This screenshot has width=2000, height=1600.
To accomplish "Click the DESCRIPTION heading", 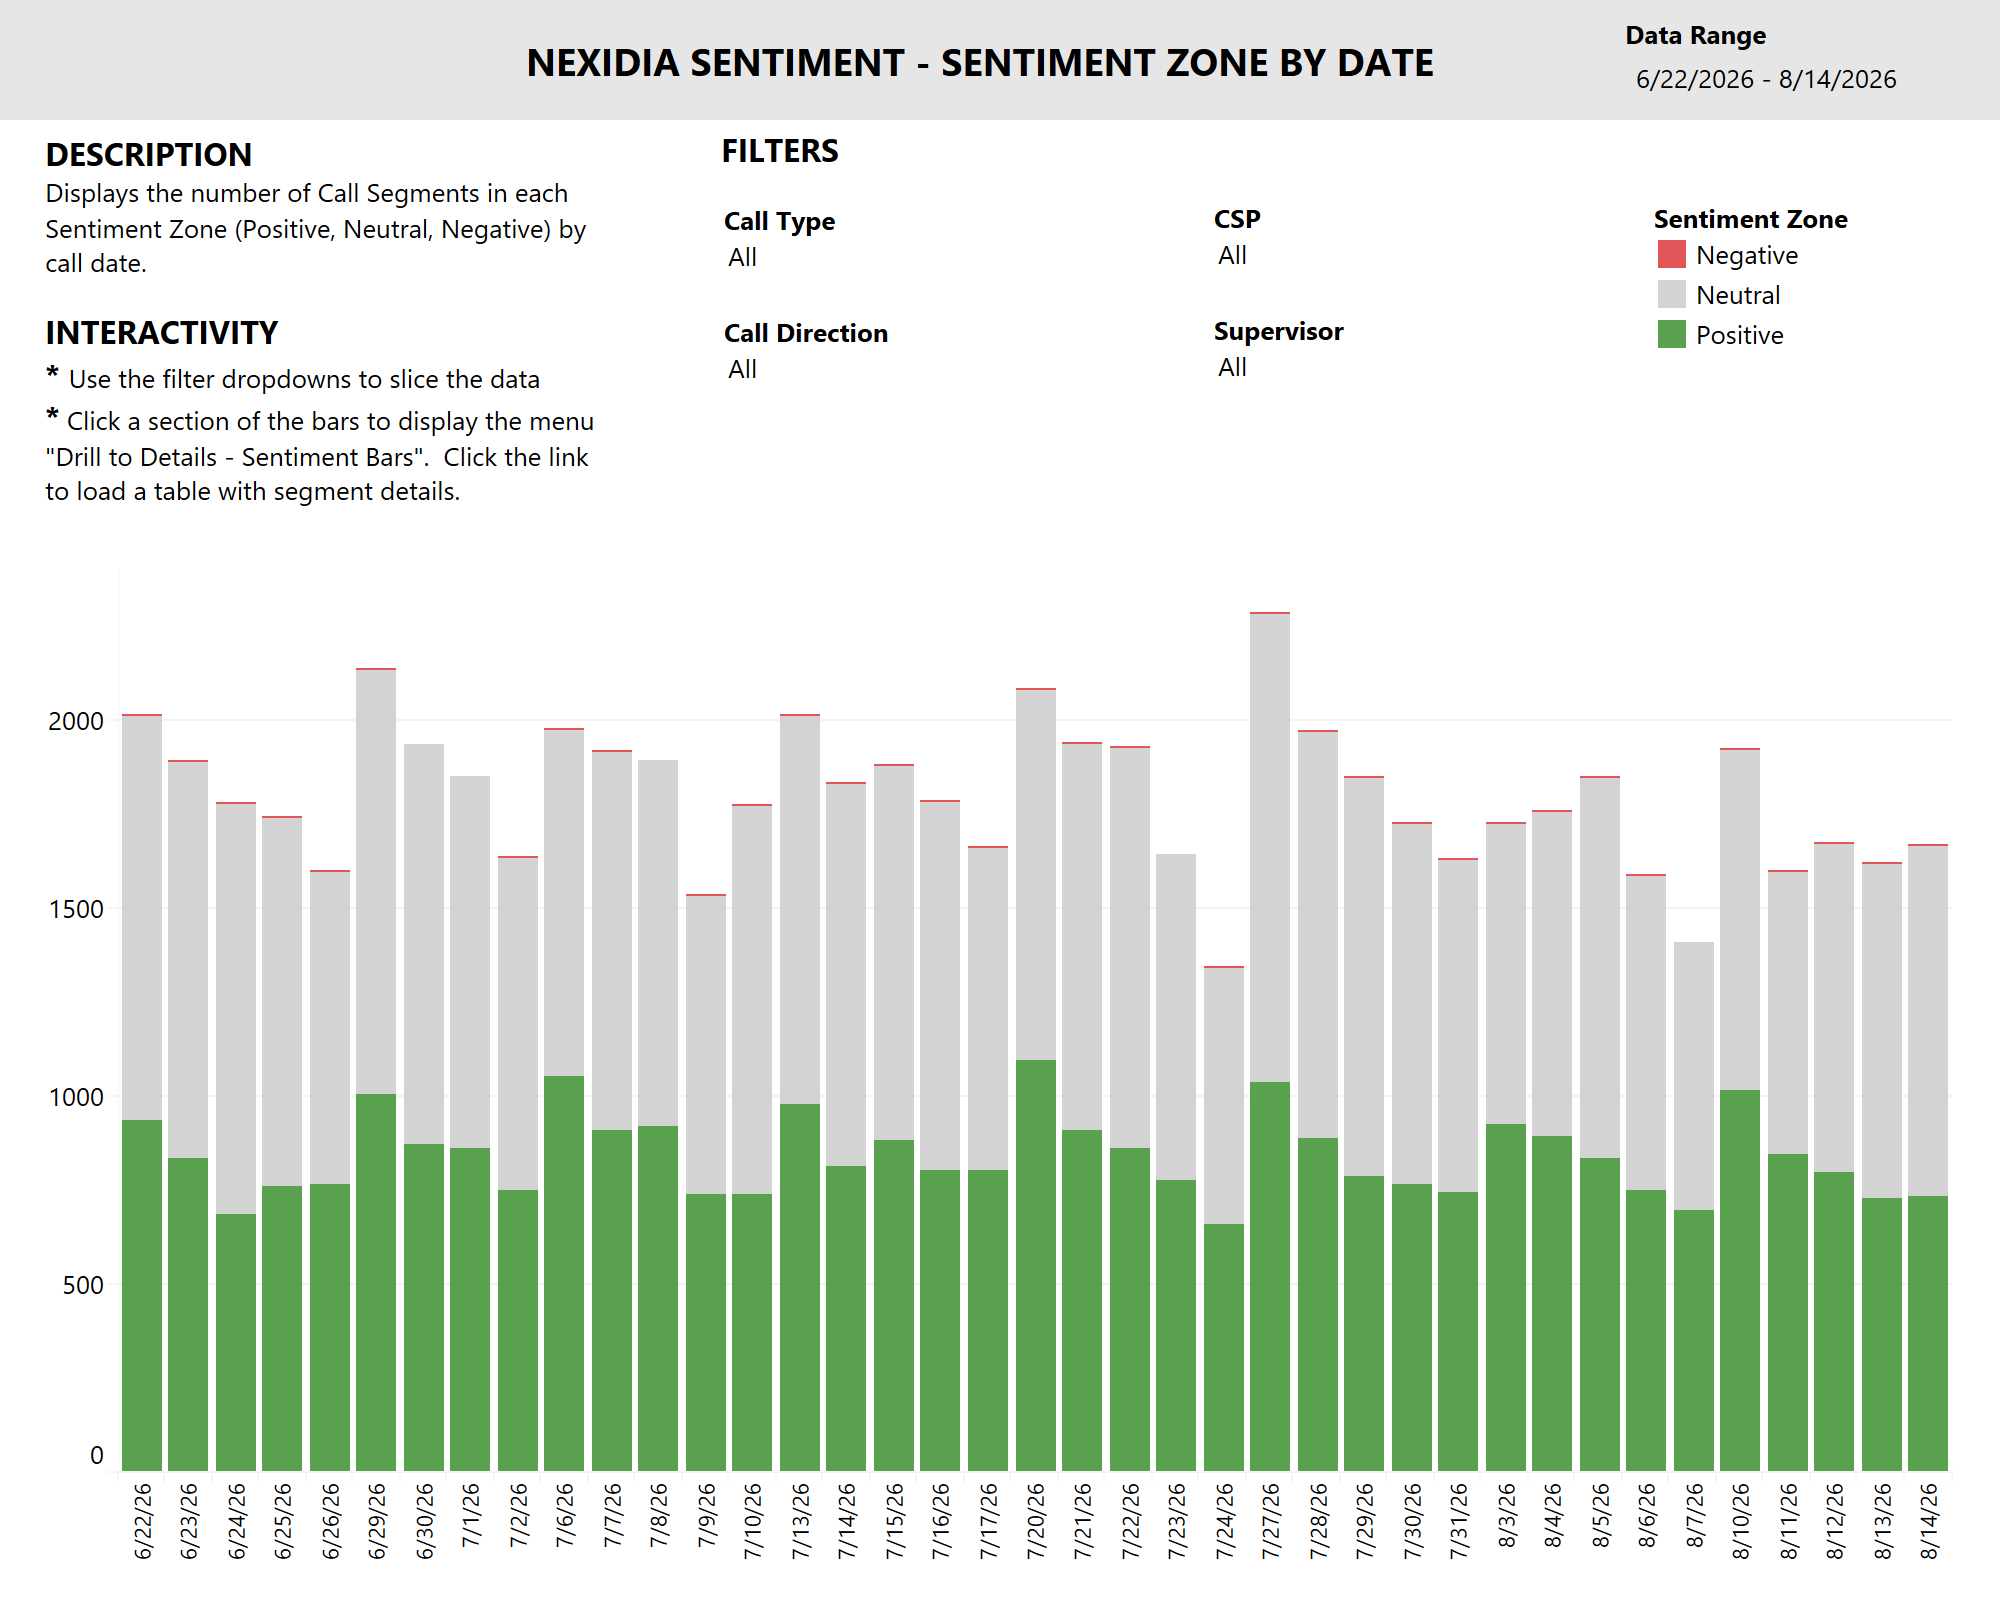I will 149,155.
